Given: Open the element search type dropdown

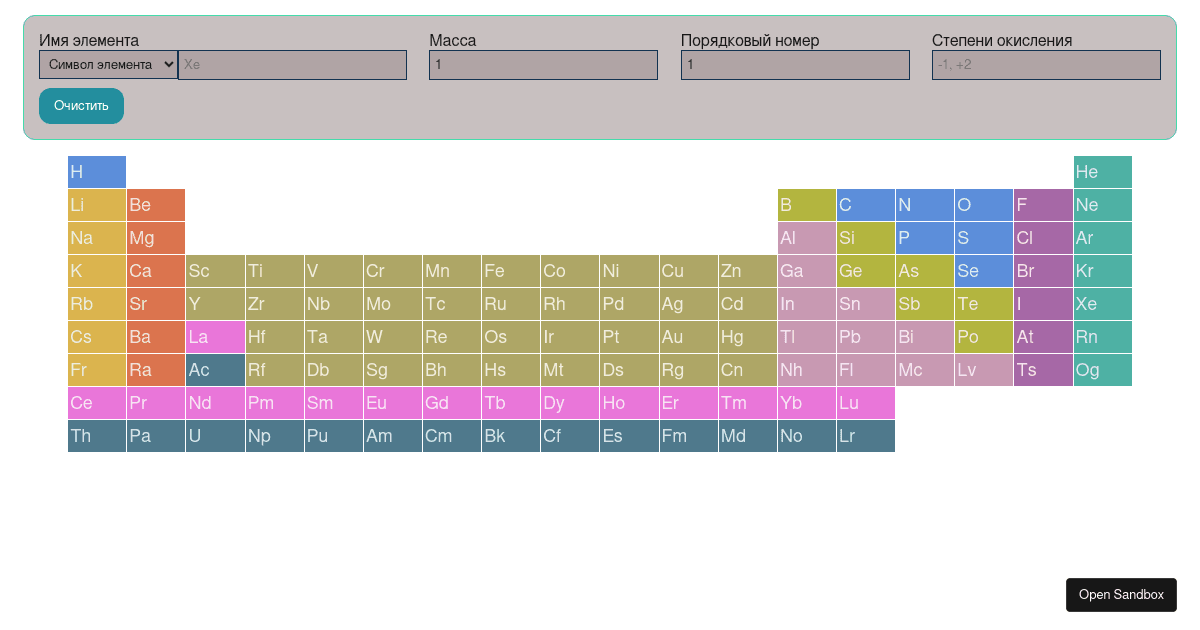Looking at the screenshot, I should [107, 64].
